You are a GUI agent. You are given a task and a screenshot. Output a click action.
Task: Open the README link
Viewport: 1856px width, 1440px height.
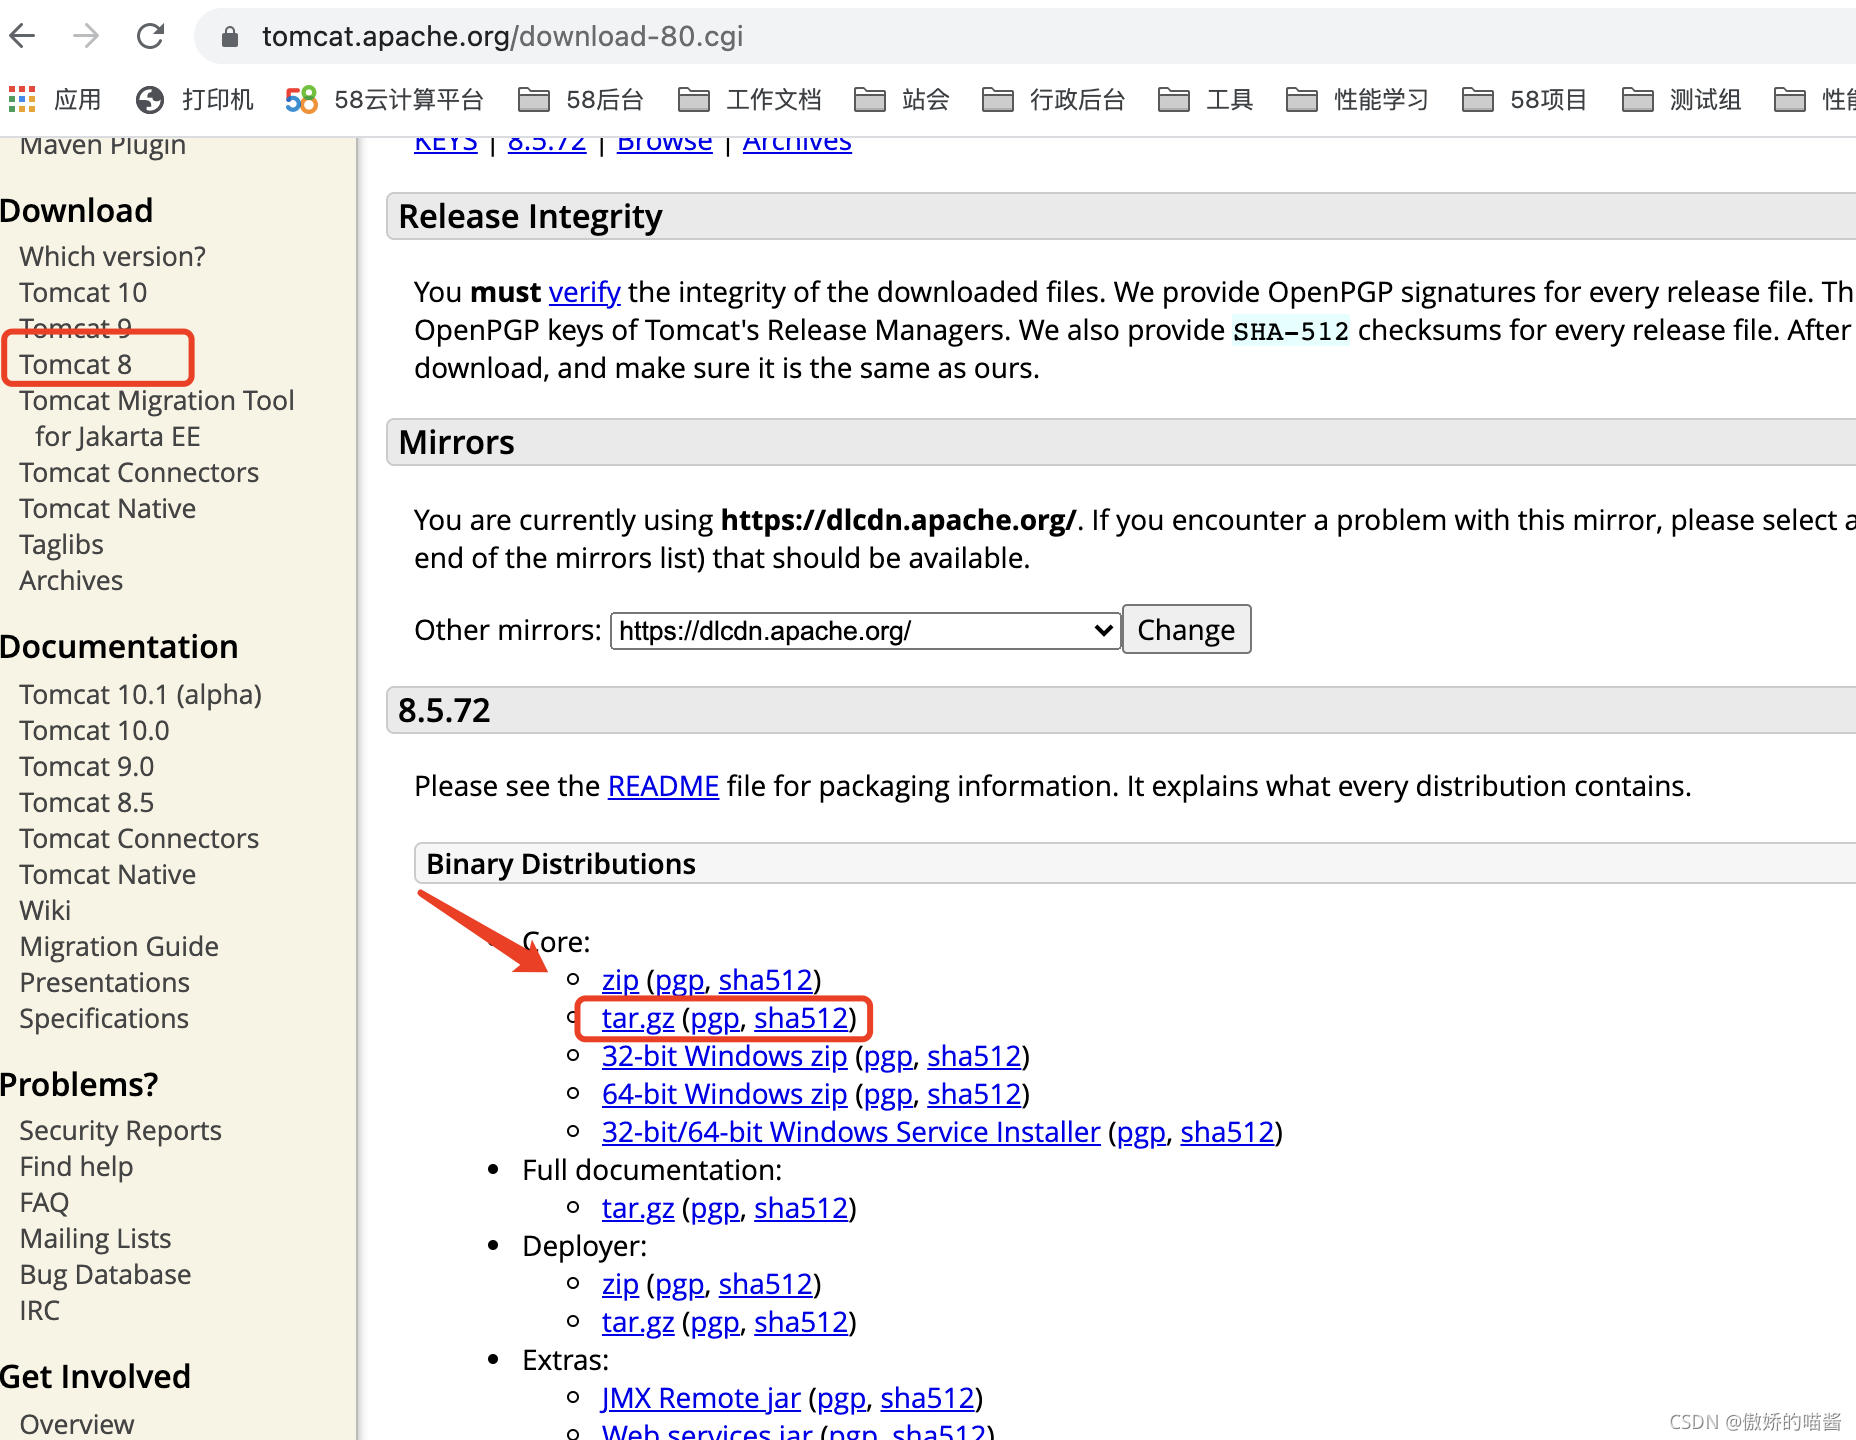(663, 786)
